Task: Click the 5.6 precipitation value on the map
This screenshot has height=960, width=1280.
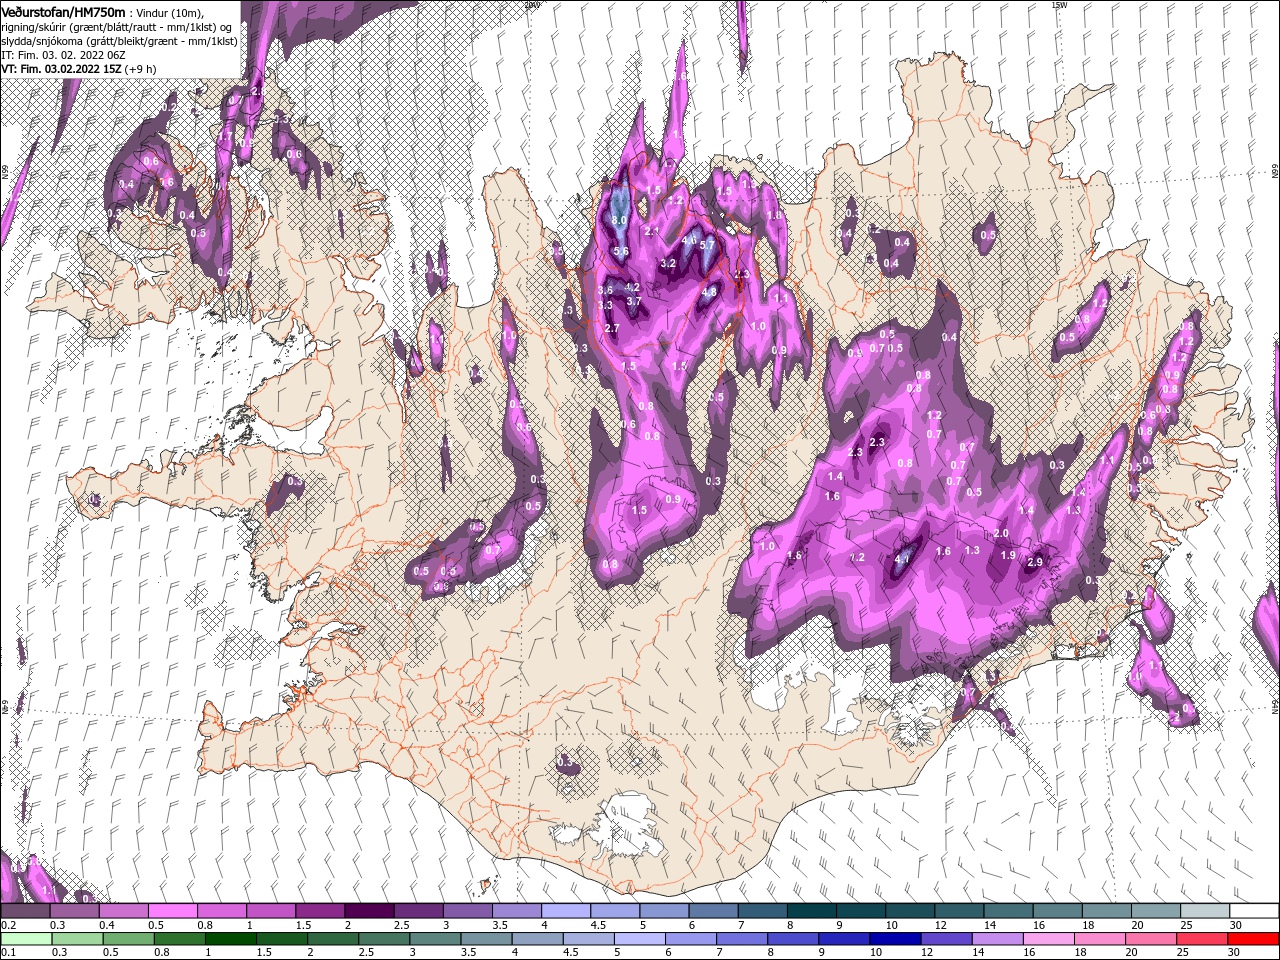Action: pyautogui.click(x=621, y=251)
